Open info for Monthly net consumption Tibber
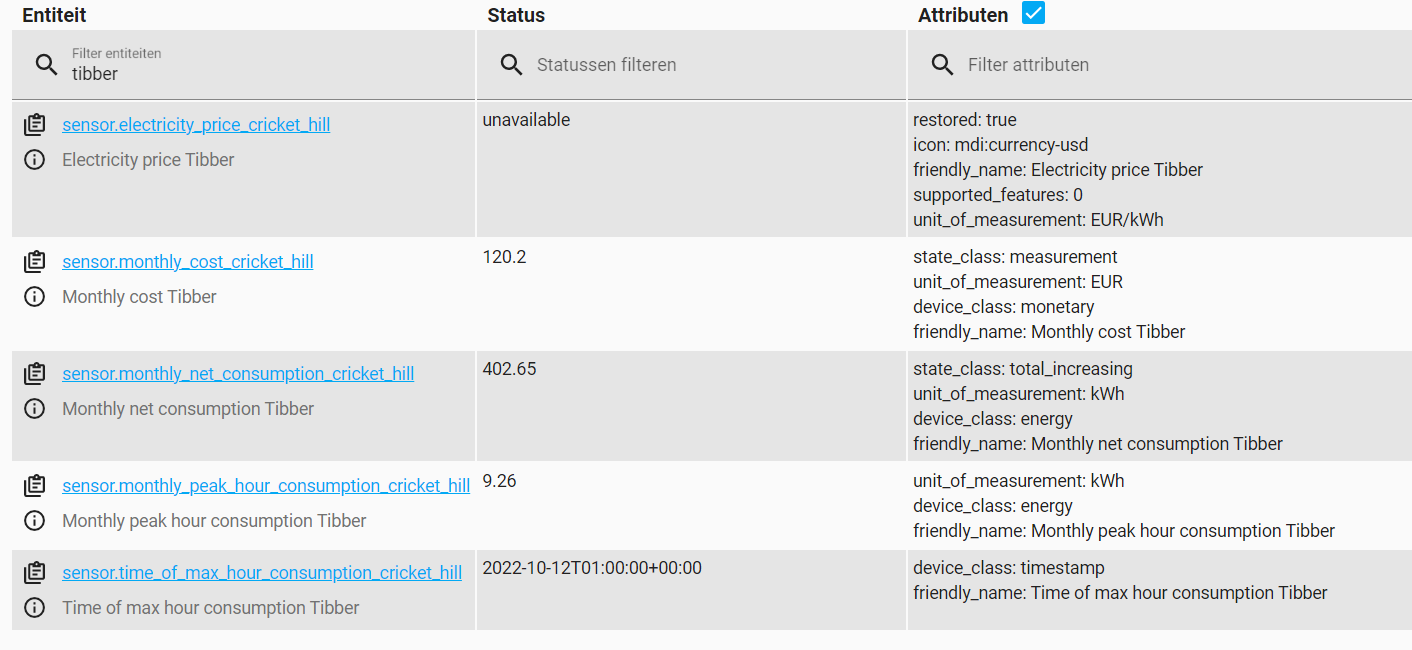The image size is (1412, 650). click(x=35, y=408)
